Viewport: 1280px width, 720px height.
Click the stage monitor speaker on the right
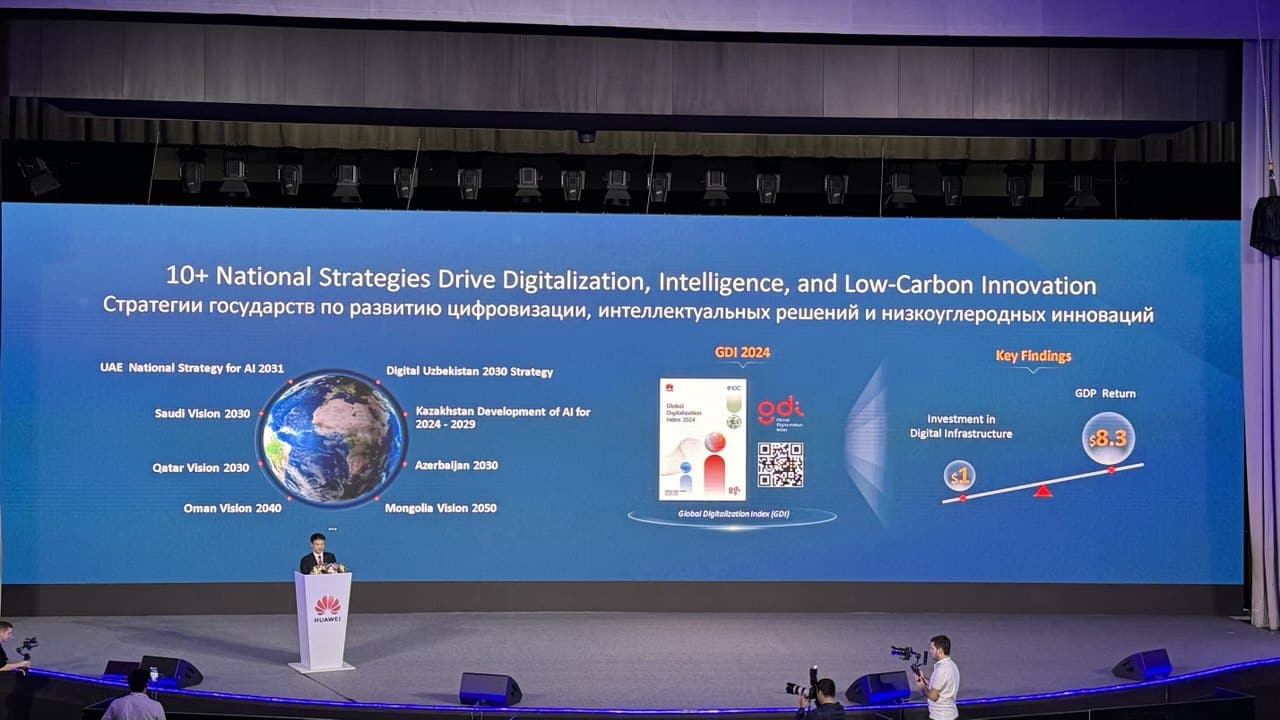[x=1142, y=665]
